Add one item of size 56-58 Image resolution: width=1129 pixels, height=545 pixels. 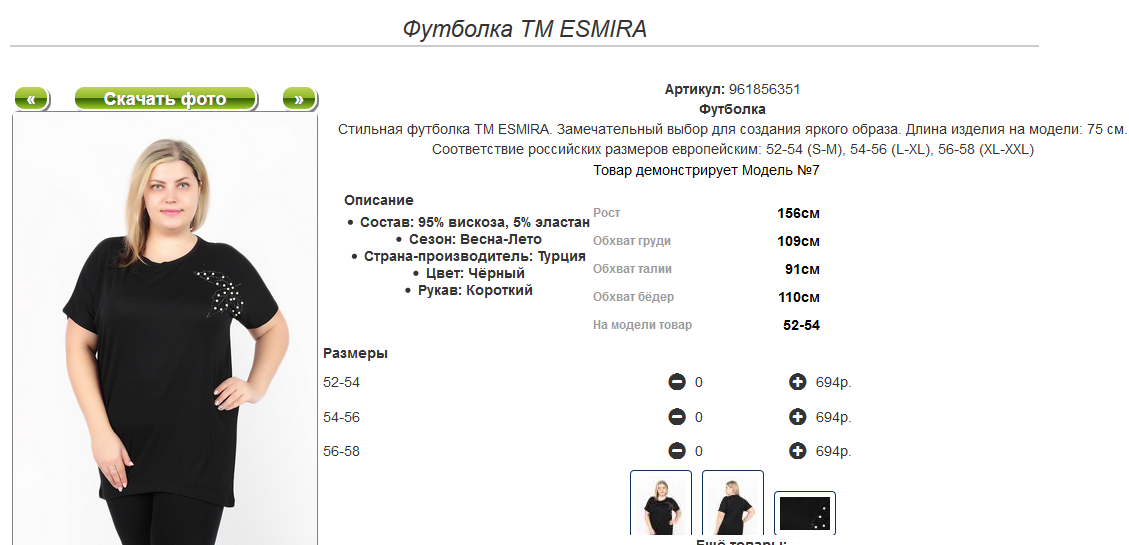tap(797, 451)
